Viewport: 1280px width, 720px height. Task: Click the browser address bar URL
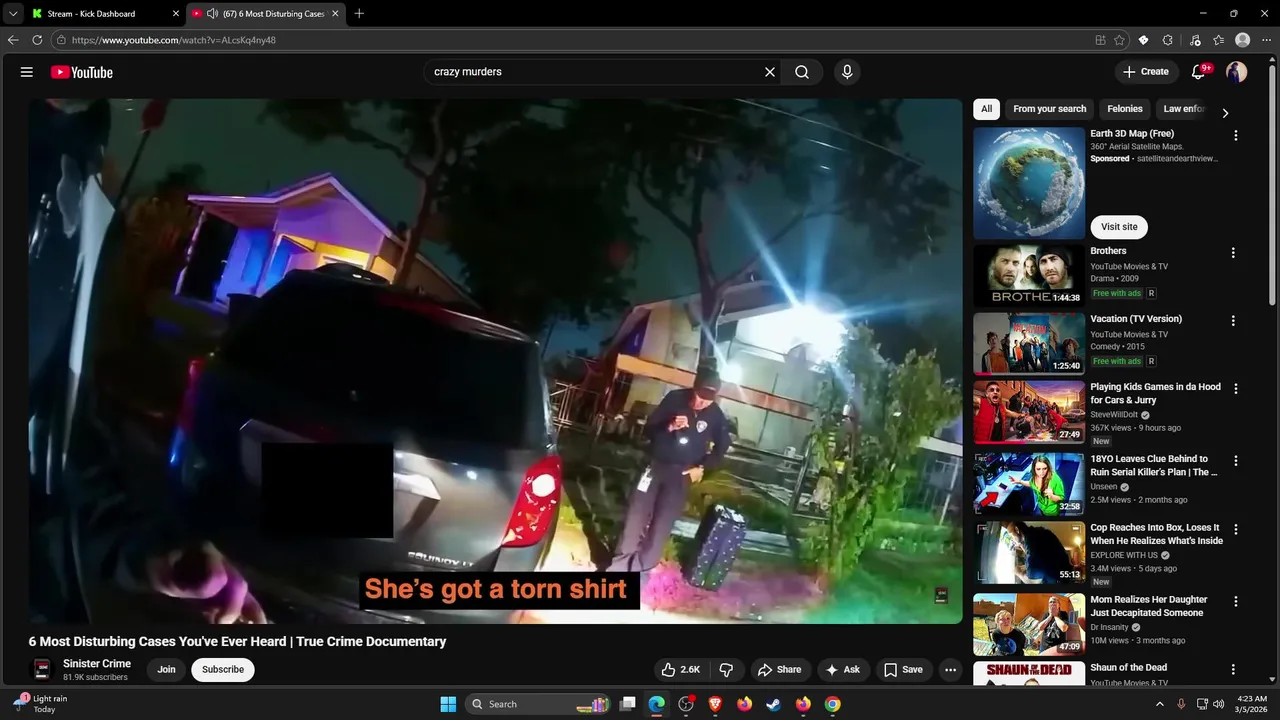tap(174, 40)
